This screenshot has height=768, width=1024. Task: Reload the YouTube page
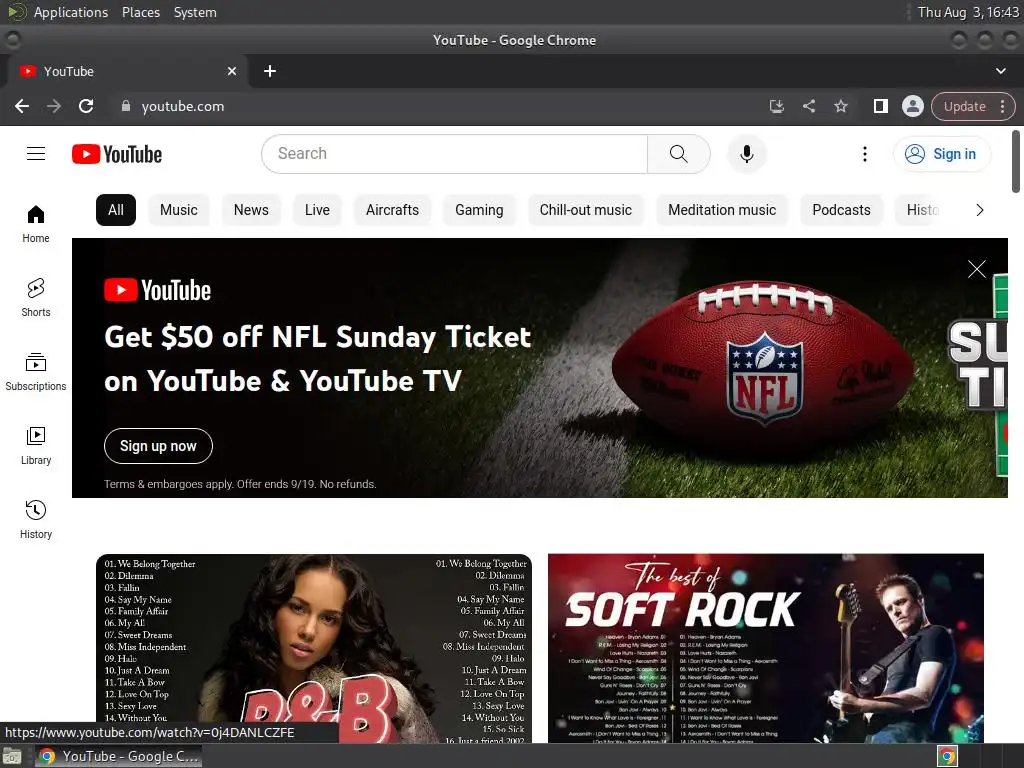point(86,106)
